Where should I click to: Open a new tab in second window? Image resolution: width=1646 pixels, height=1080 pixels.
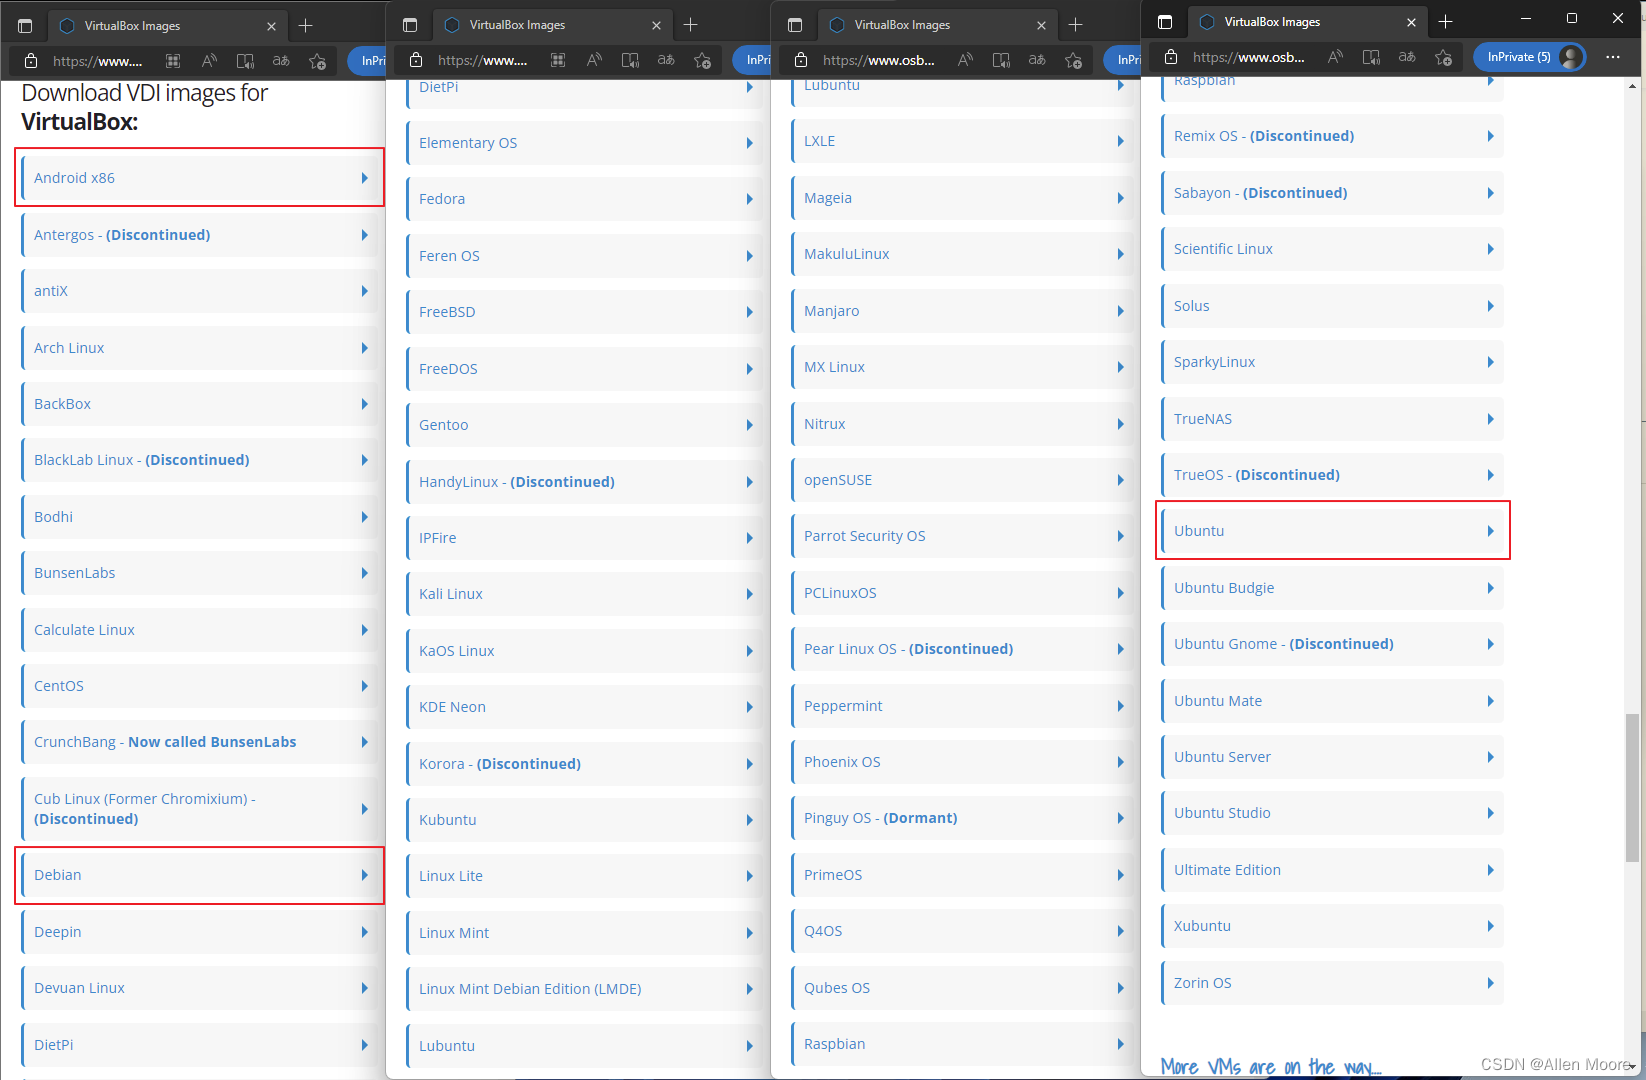tap(691, 25)
